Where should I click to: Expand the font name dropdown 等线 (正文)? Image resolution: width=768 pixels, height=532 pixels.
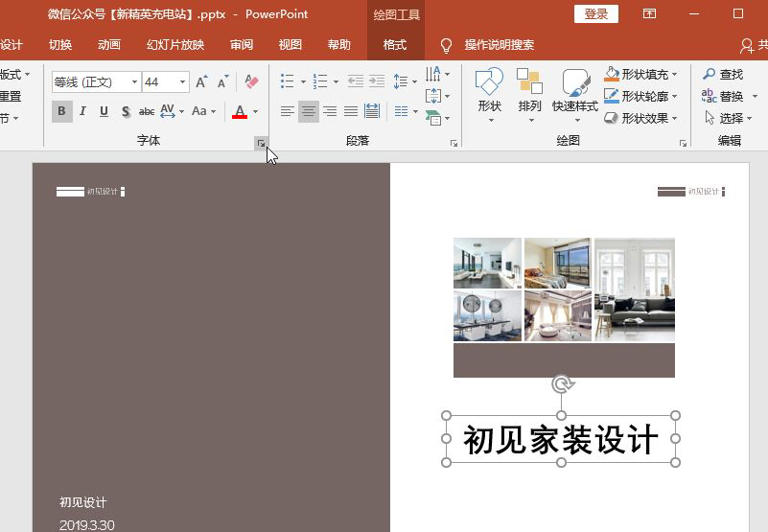[134, 82]
